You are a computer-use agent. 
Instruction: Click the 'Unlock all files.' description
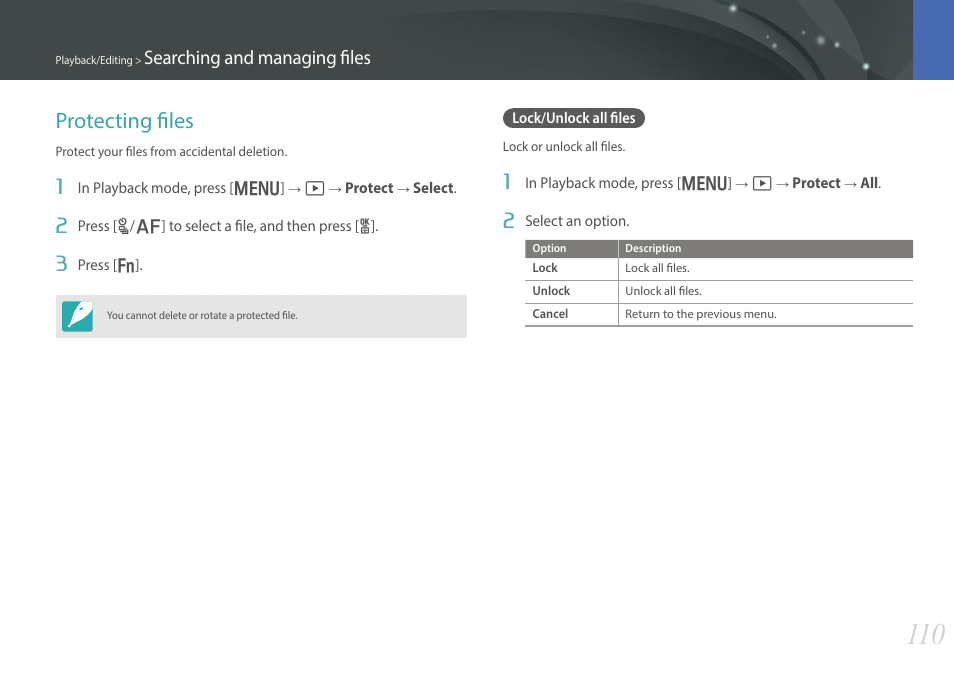(663, 291)
